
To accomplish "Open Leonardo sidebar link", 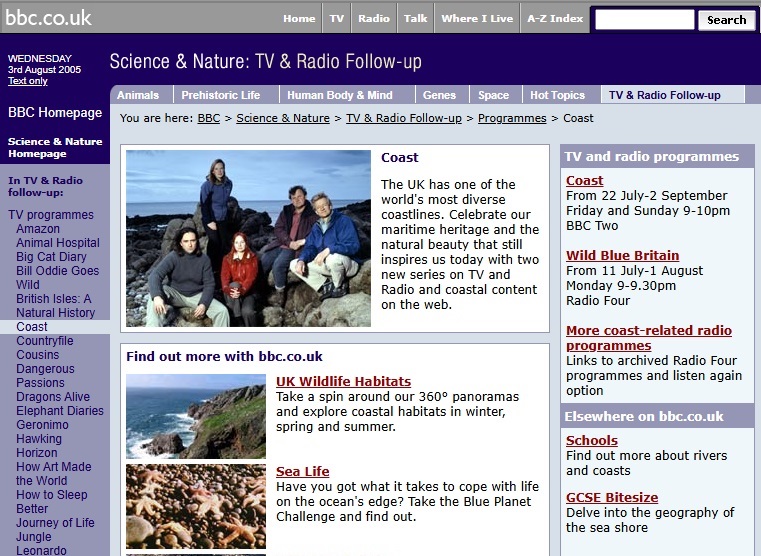I will click(x=41, y=550).
